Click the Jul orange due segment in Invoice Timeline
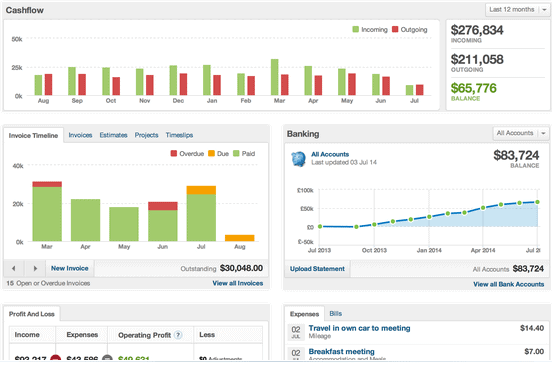 (x=201, y=190)
